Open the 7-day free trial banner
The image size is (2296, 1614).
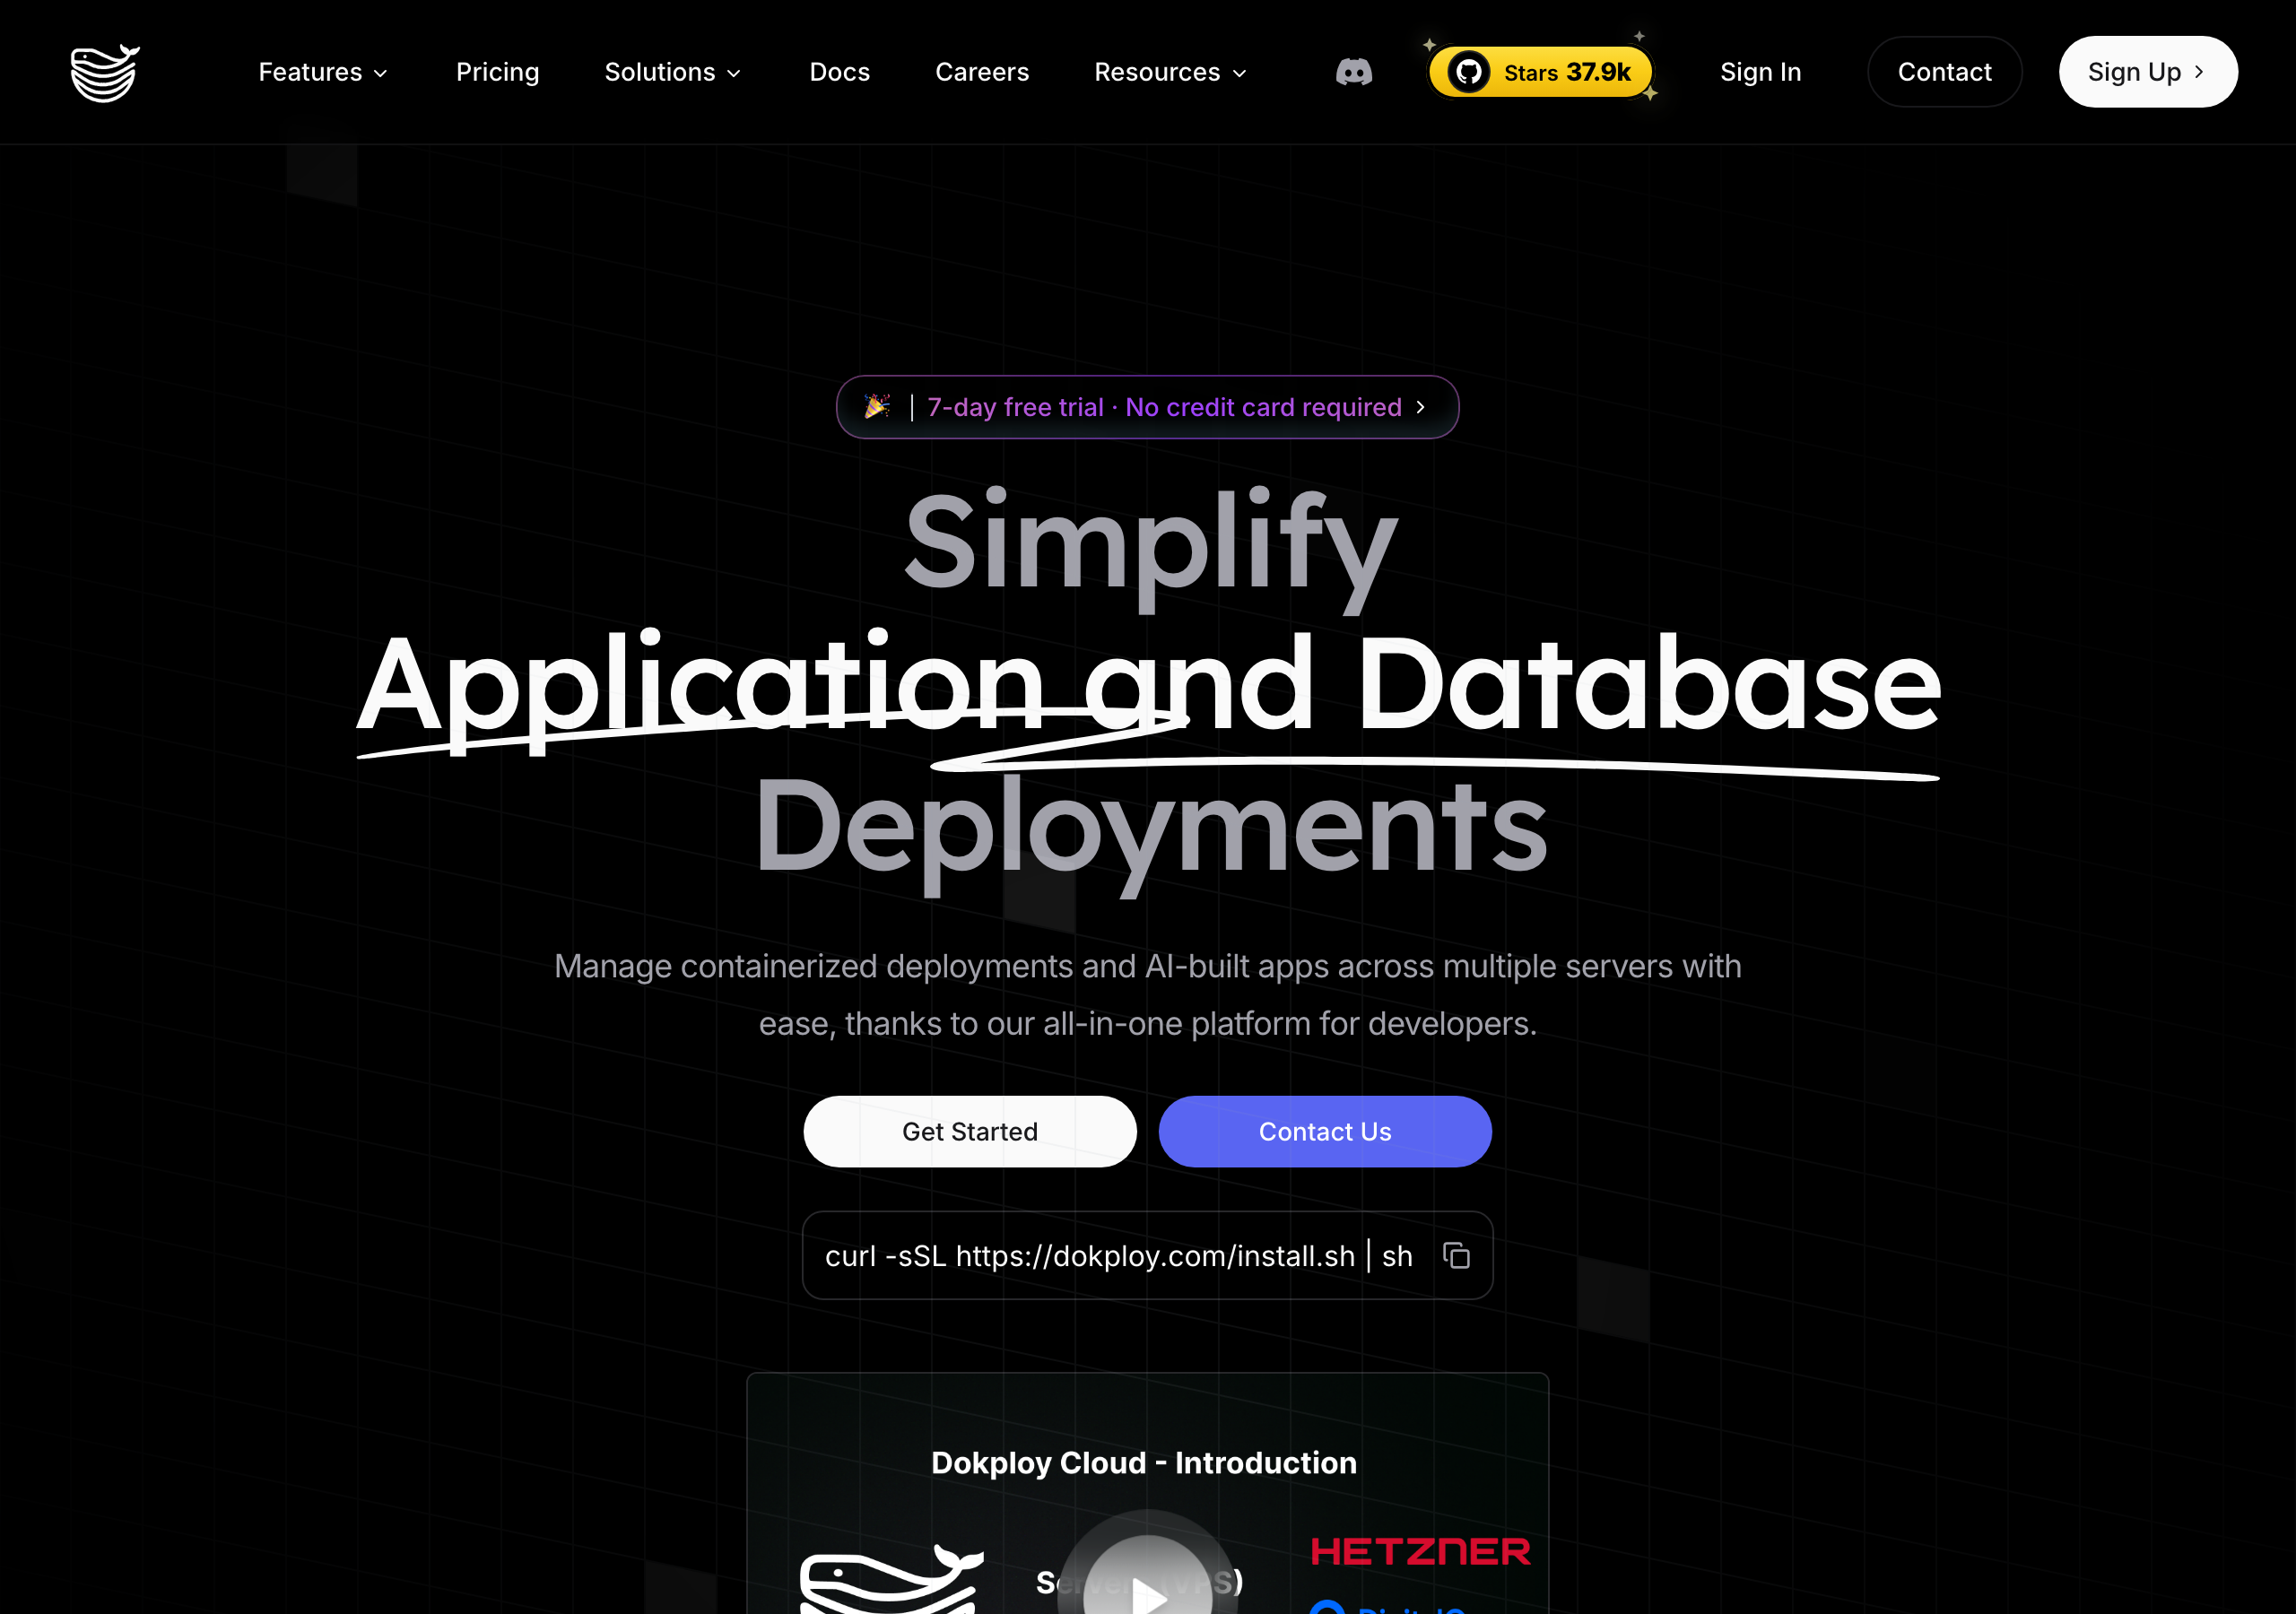[1147, 407]
